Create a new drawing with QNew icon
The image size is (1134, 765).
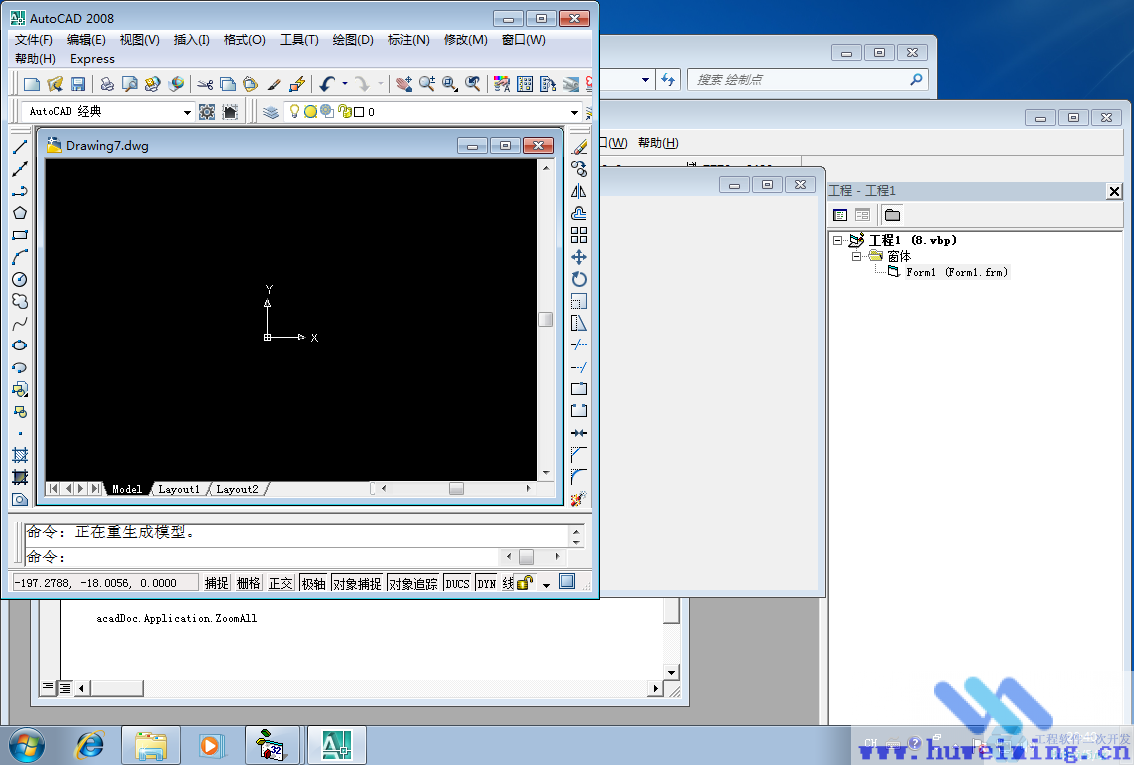tap(32, 85)
